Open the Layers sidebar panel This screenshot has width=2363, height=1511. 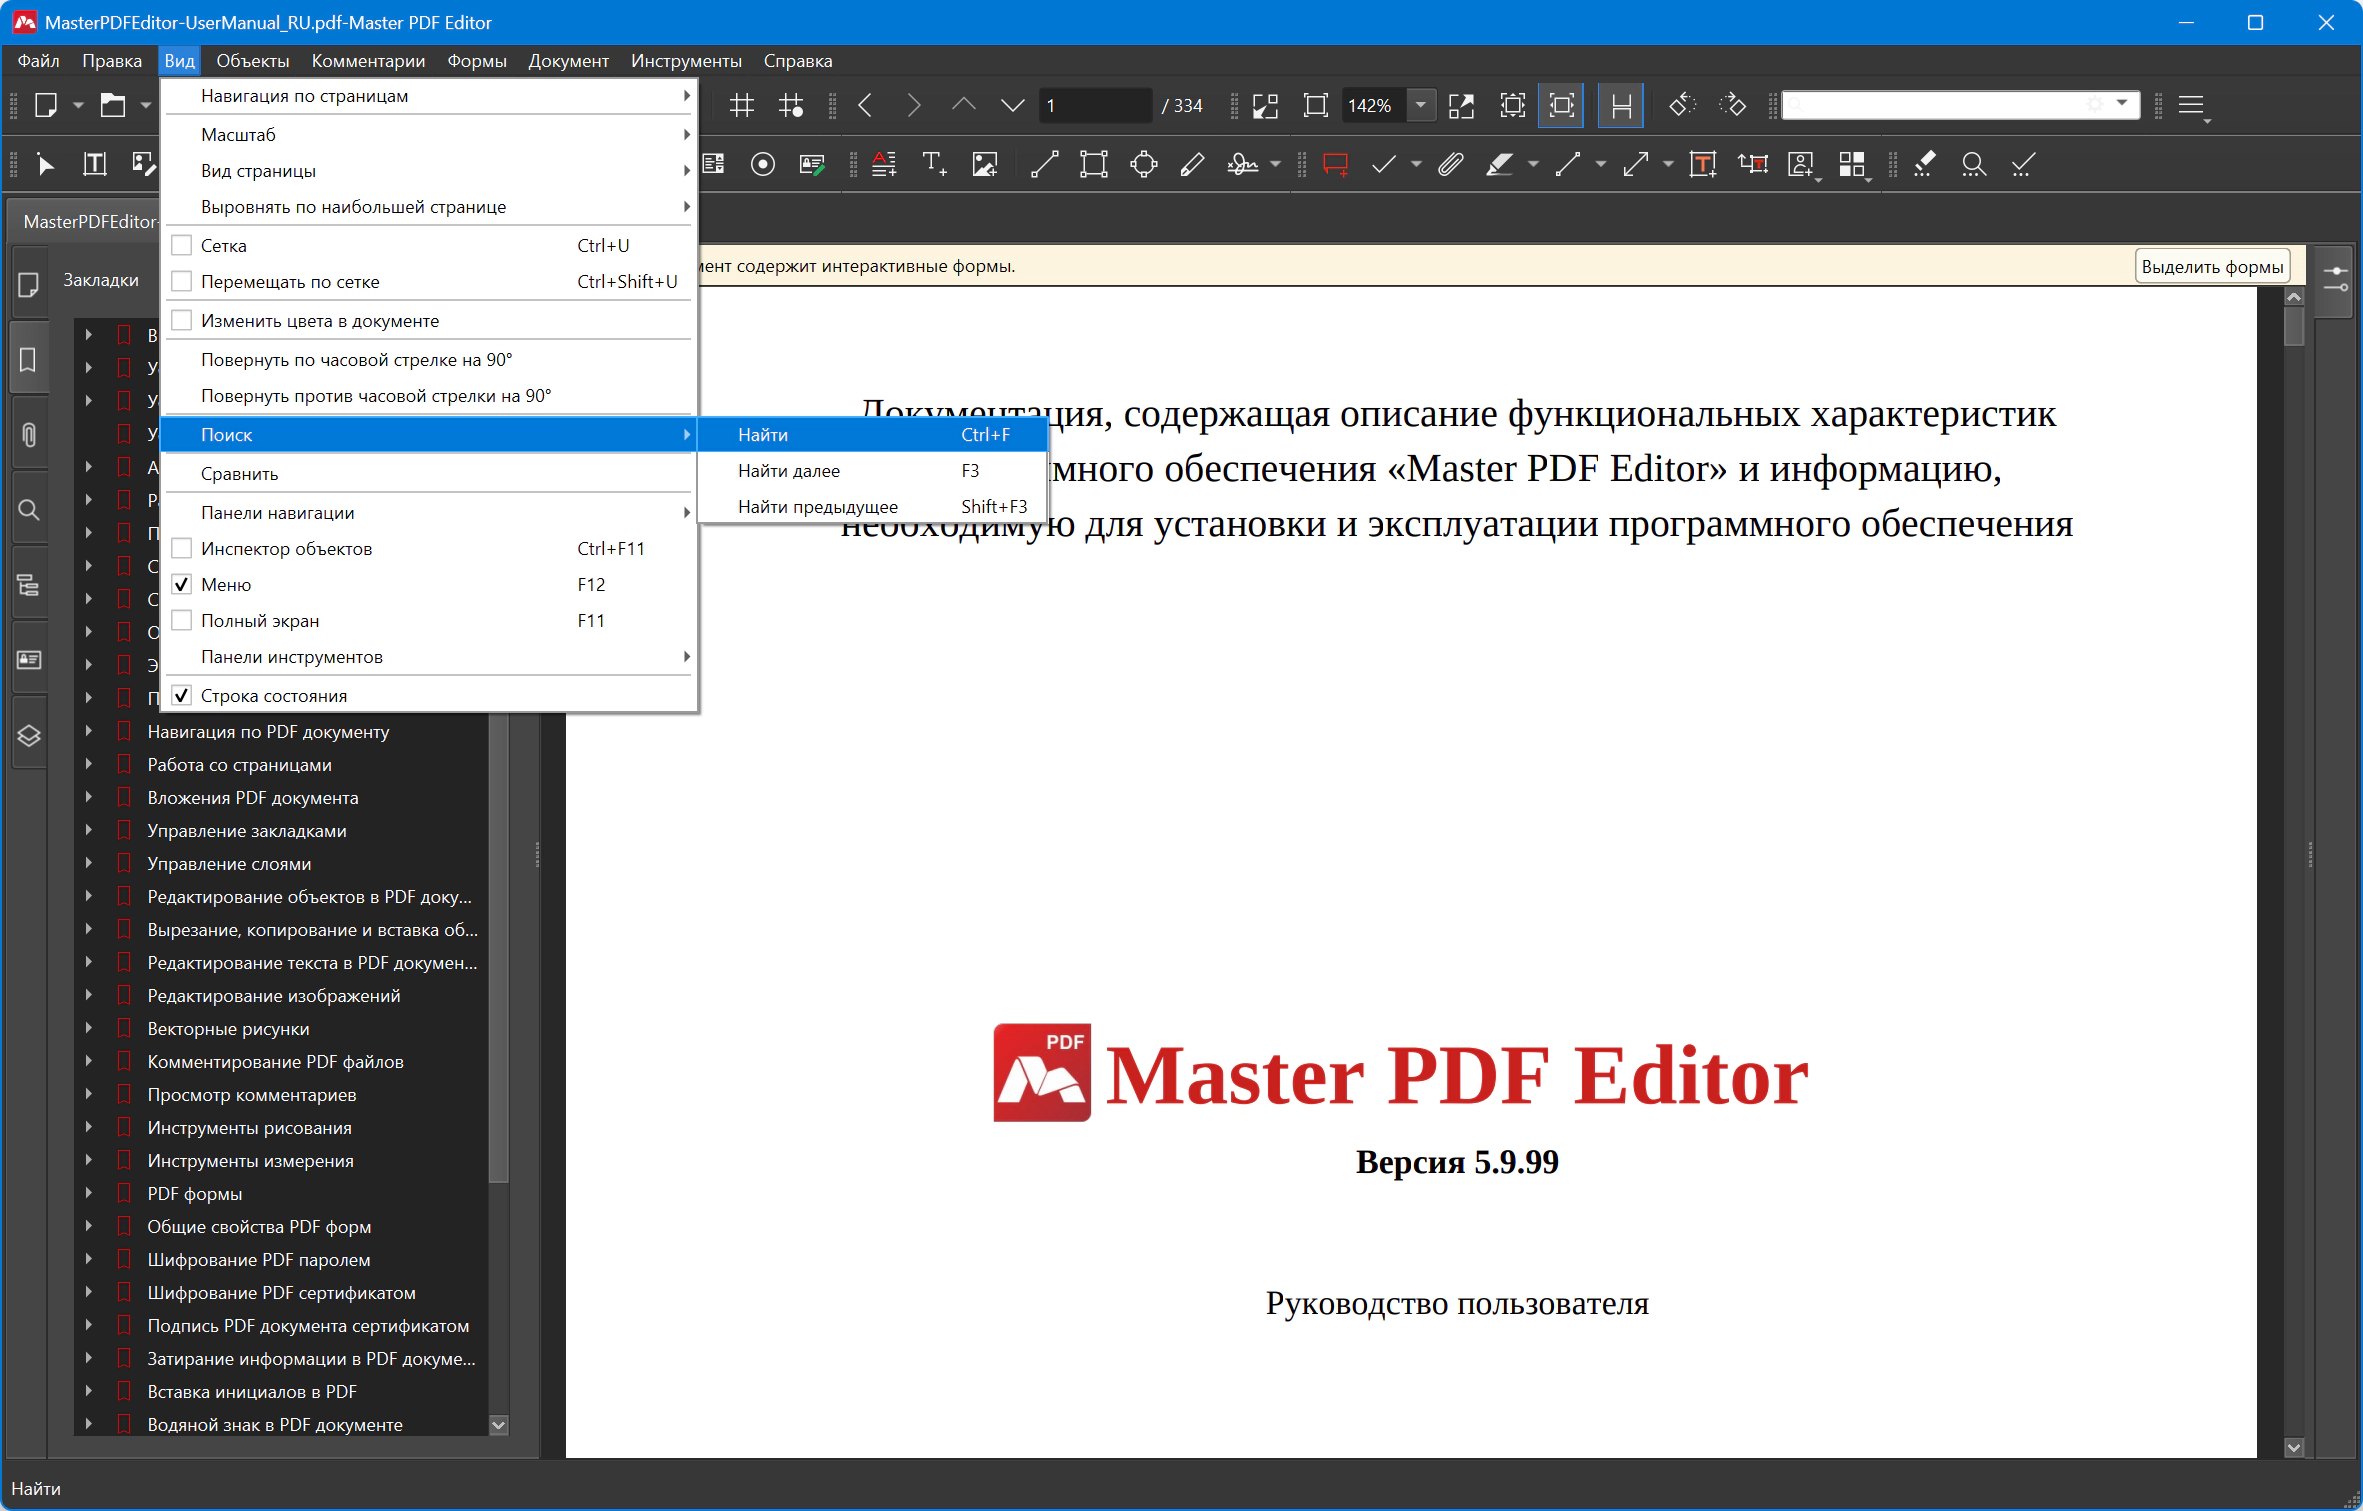click(29, 736)
